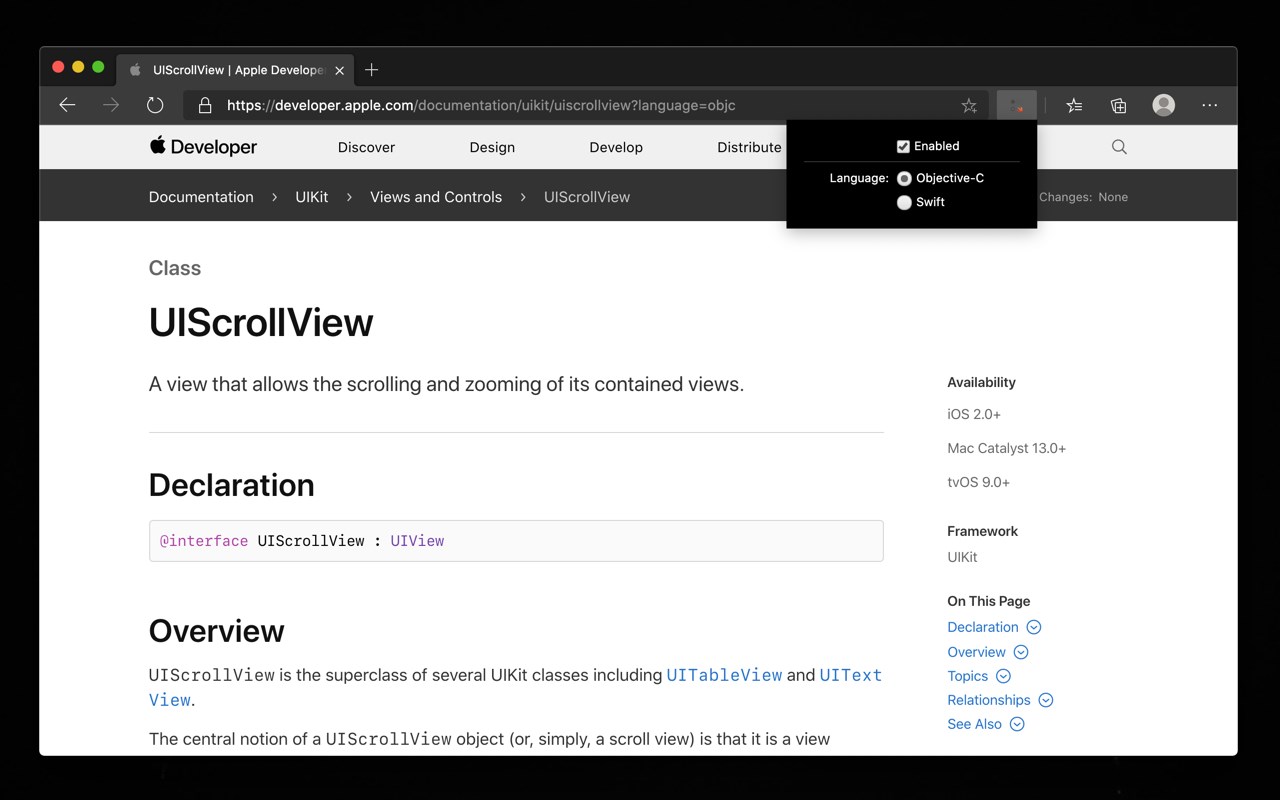Open a new browser tab

[x=372, y=70]
